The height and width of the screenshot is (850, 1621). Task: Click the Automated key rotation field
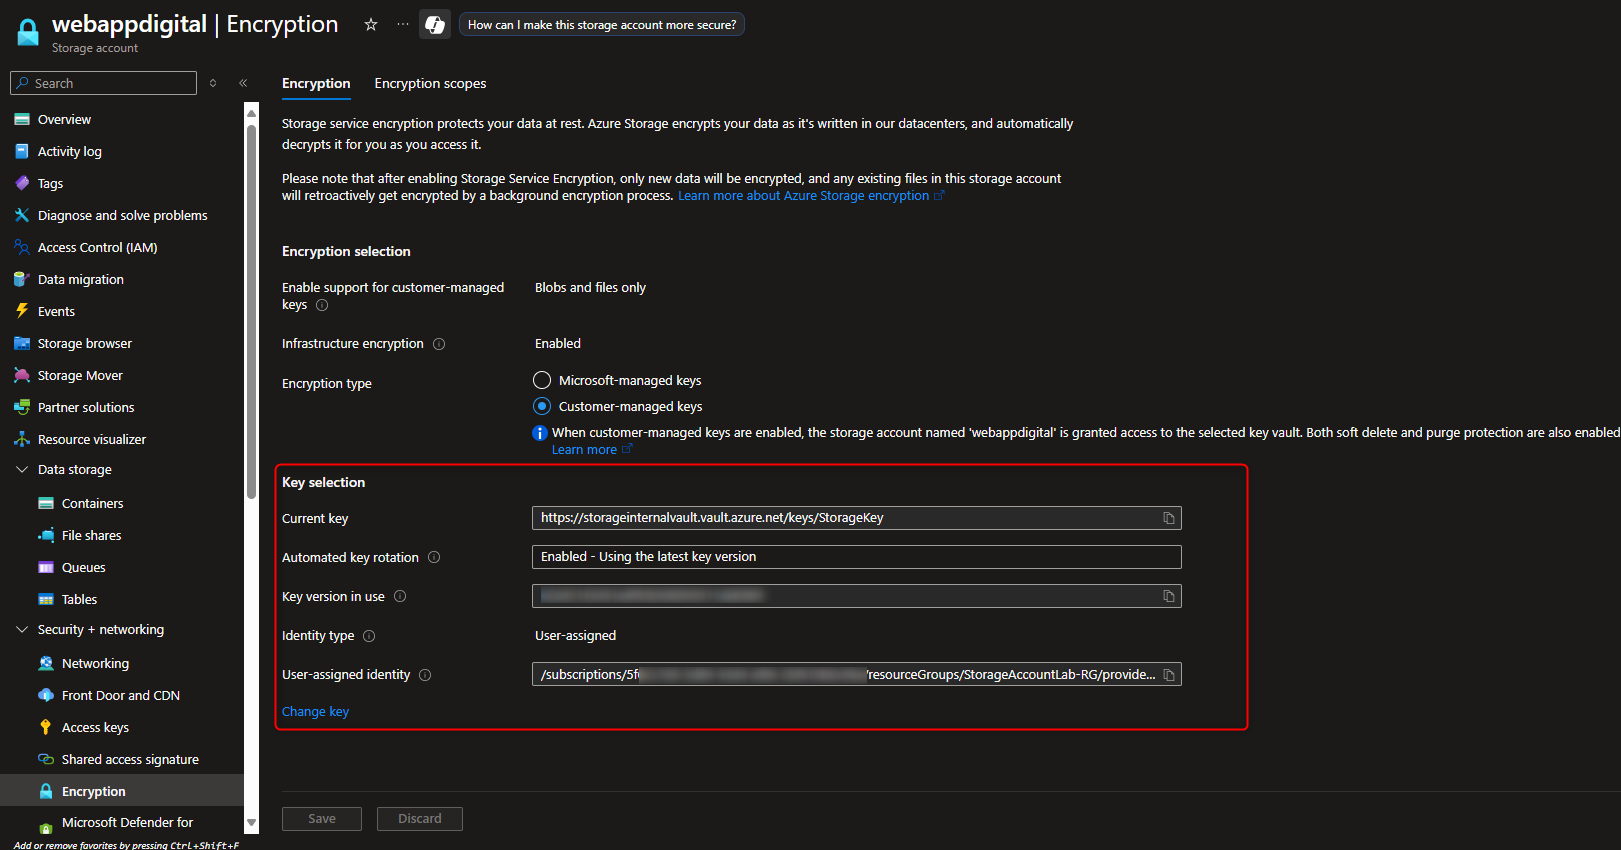[x=857, y=557]
